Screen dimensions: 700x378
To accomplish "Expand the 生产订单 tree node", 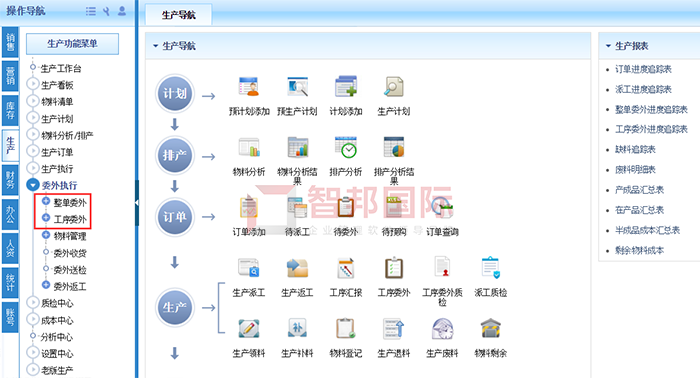I will tap(33, 152).
